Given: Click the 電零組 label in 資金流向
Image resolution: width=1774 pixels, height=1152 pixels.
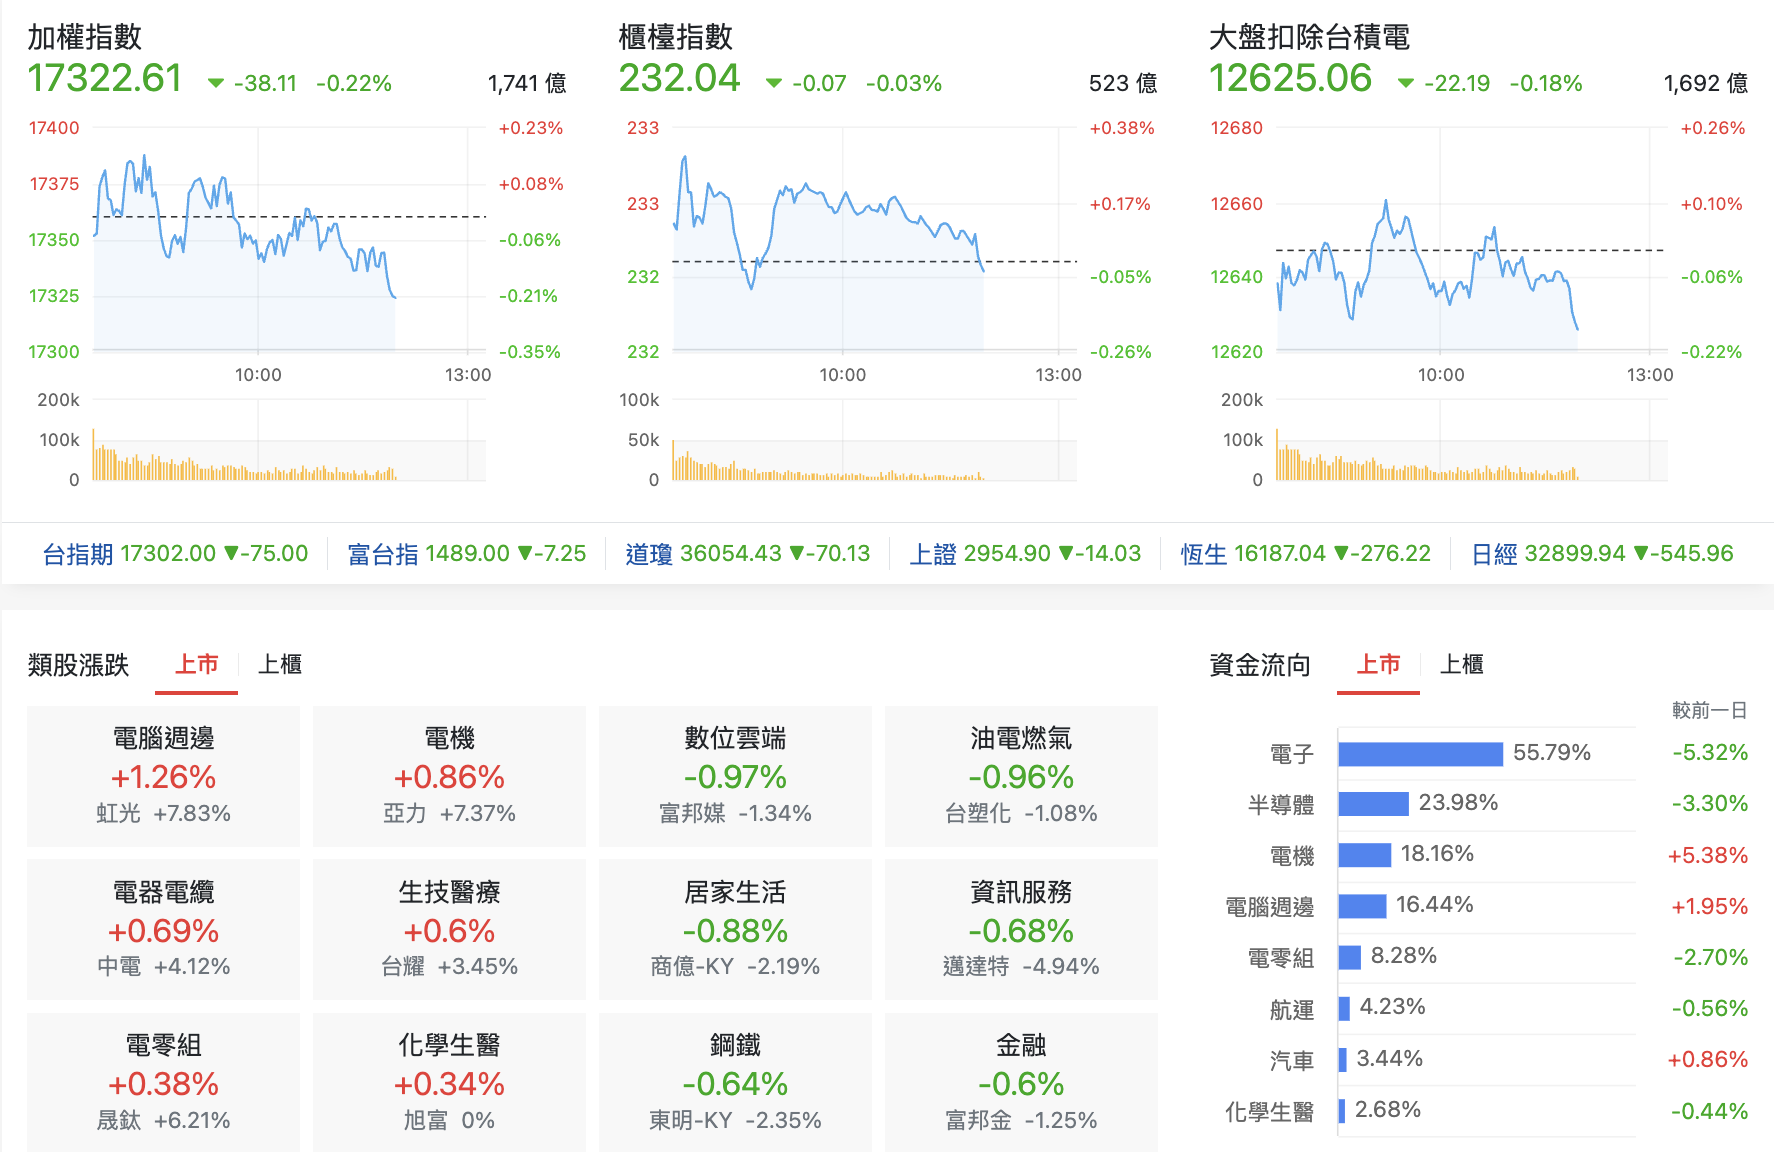Looking at the screenshot, I should point(1280,958).
